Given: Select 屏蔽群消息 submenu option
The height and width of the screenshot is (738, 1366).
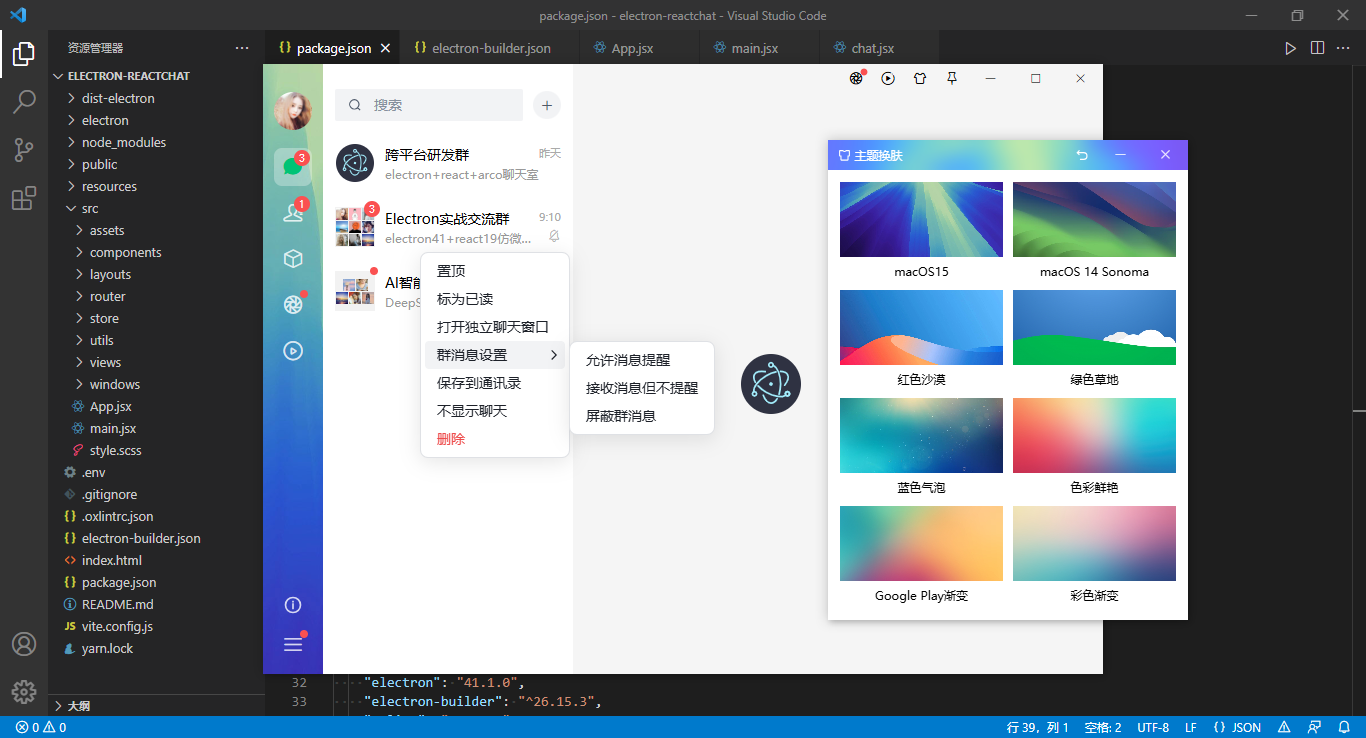Looking at the screenshot, I should click(x=642, y=416).
